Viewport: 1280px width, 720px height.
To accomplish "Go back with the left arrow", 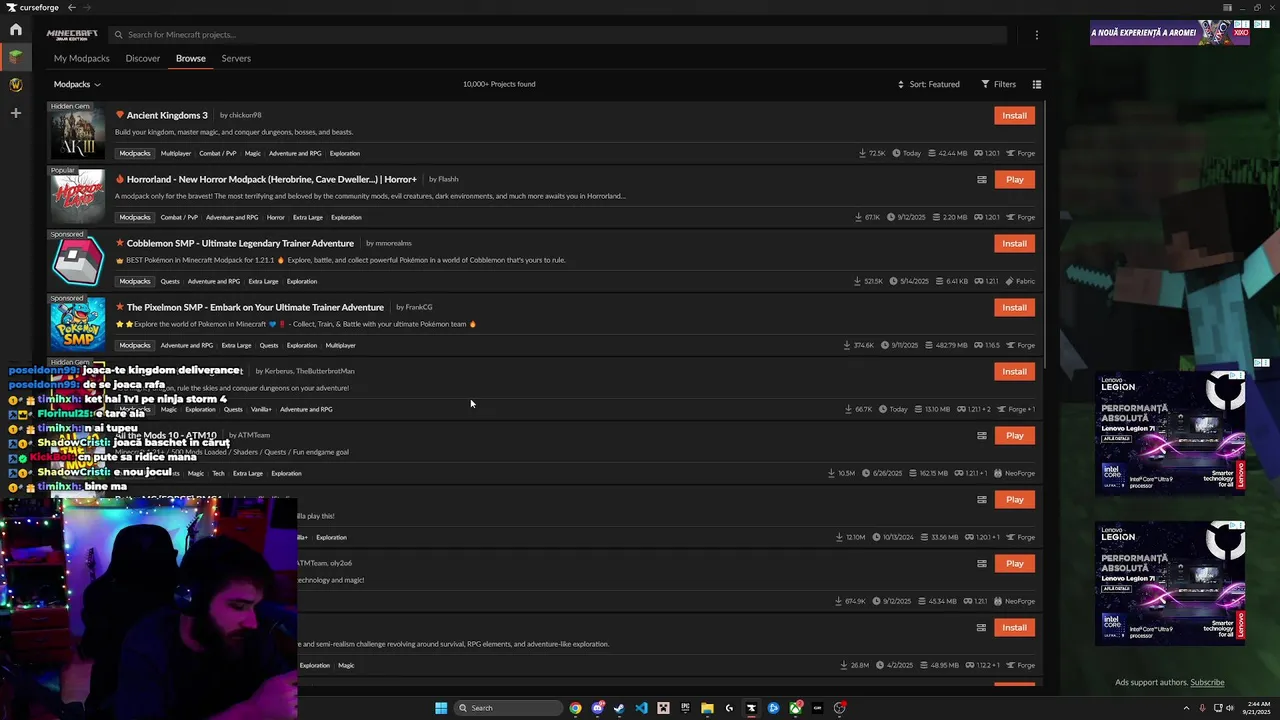I will (71, 7).
